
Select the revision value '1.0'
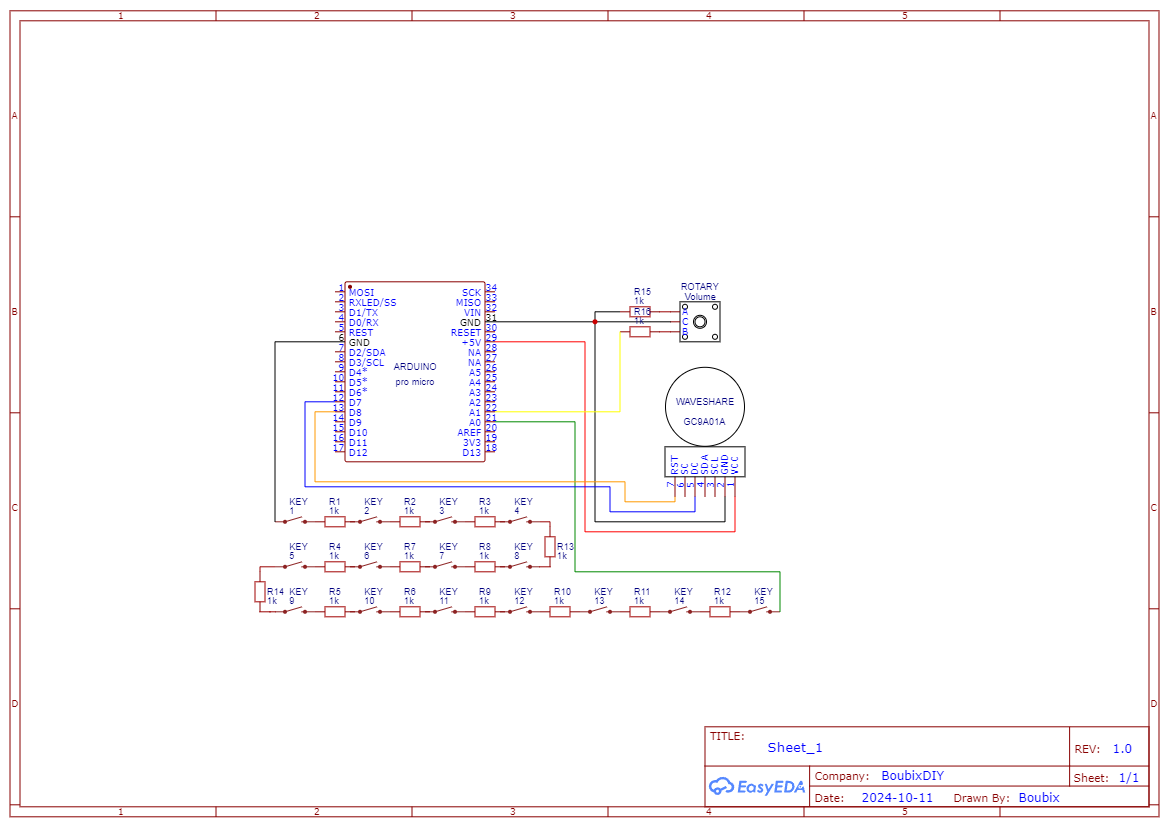(x=1122, y=749)
